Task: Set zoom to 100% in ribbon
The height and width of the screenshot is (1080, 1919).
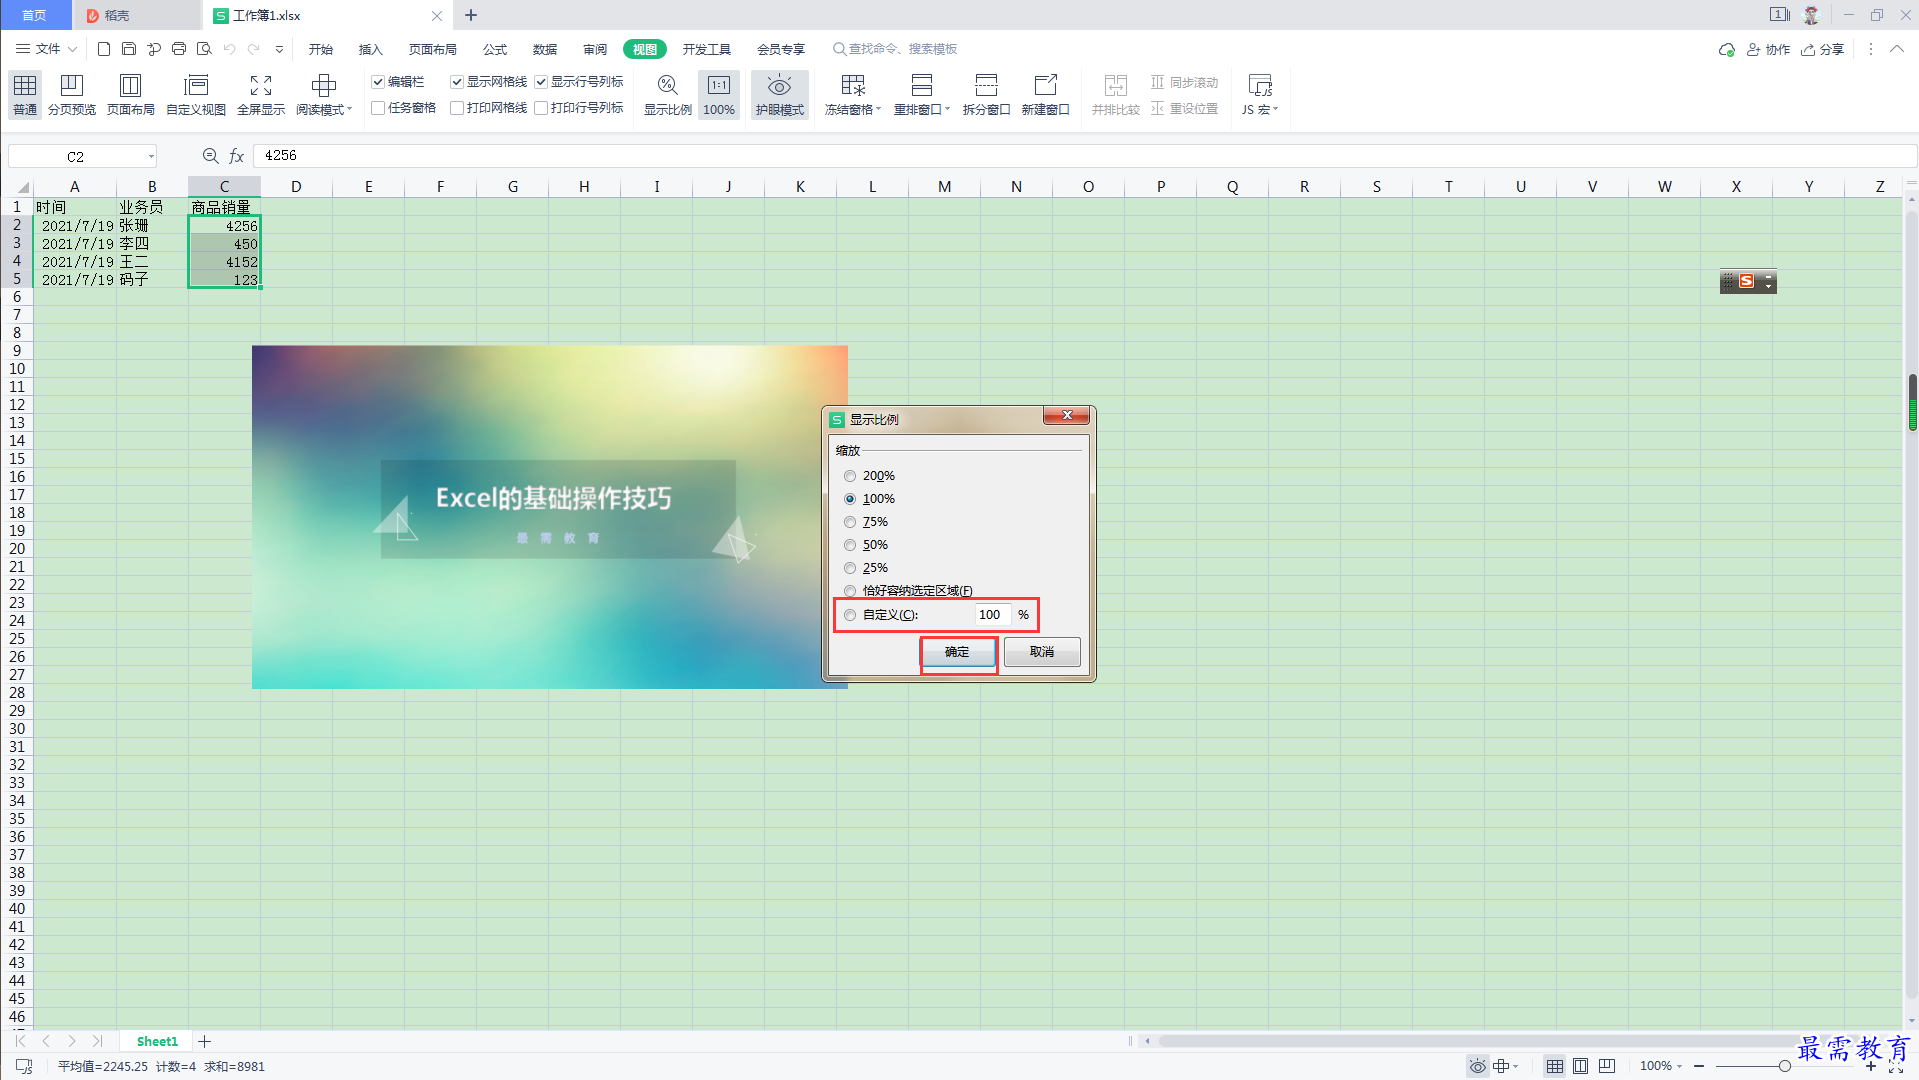Action: (x=719, y=95)
